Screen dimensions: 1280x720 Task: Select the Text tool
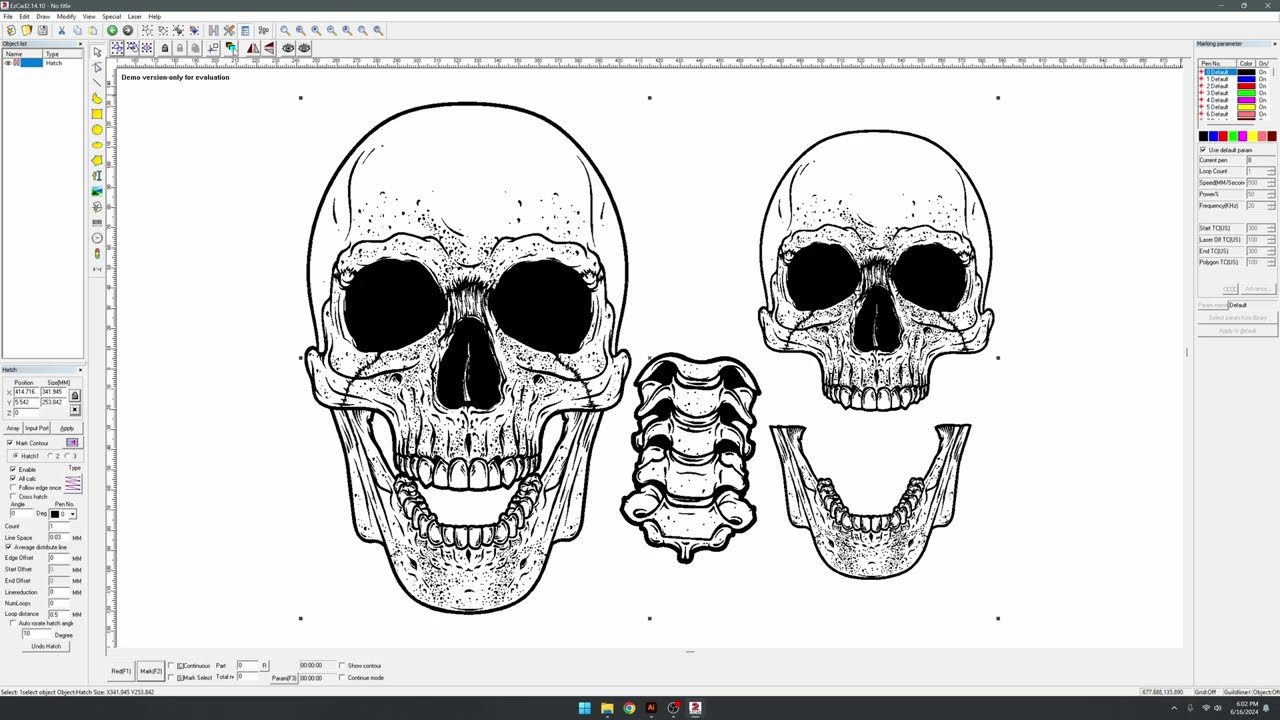click(97, 176)
